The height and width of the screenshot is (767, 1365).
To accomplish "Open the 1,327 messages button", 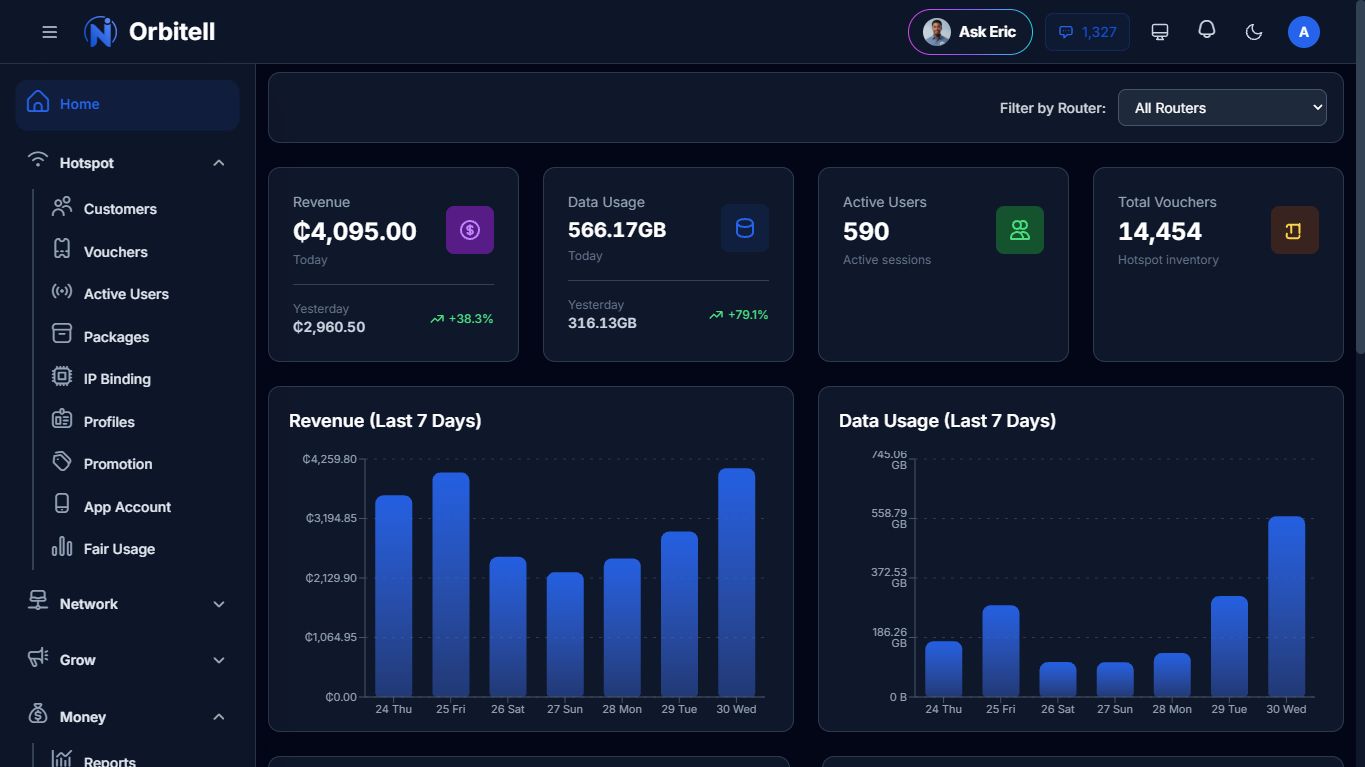I will click(1087, 32).
